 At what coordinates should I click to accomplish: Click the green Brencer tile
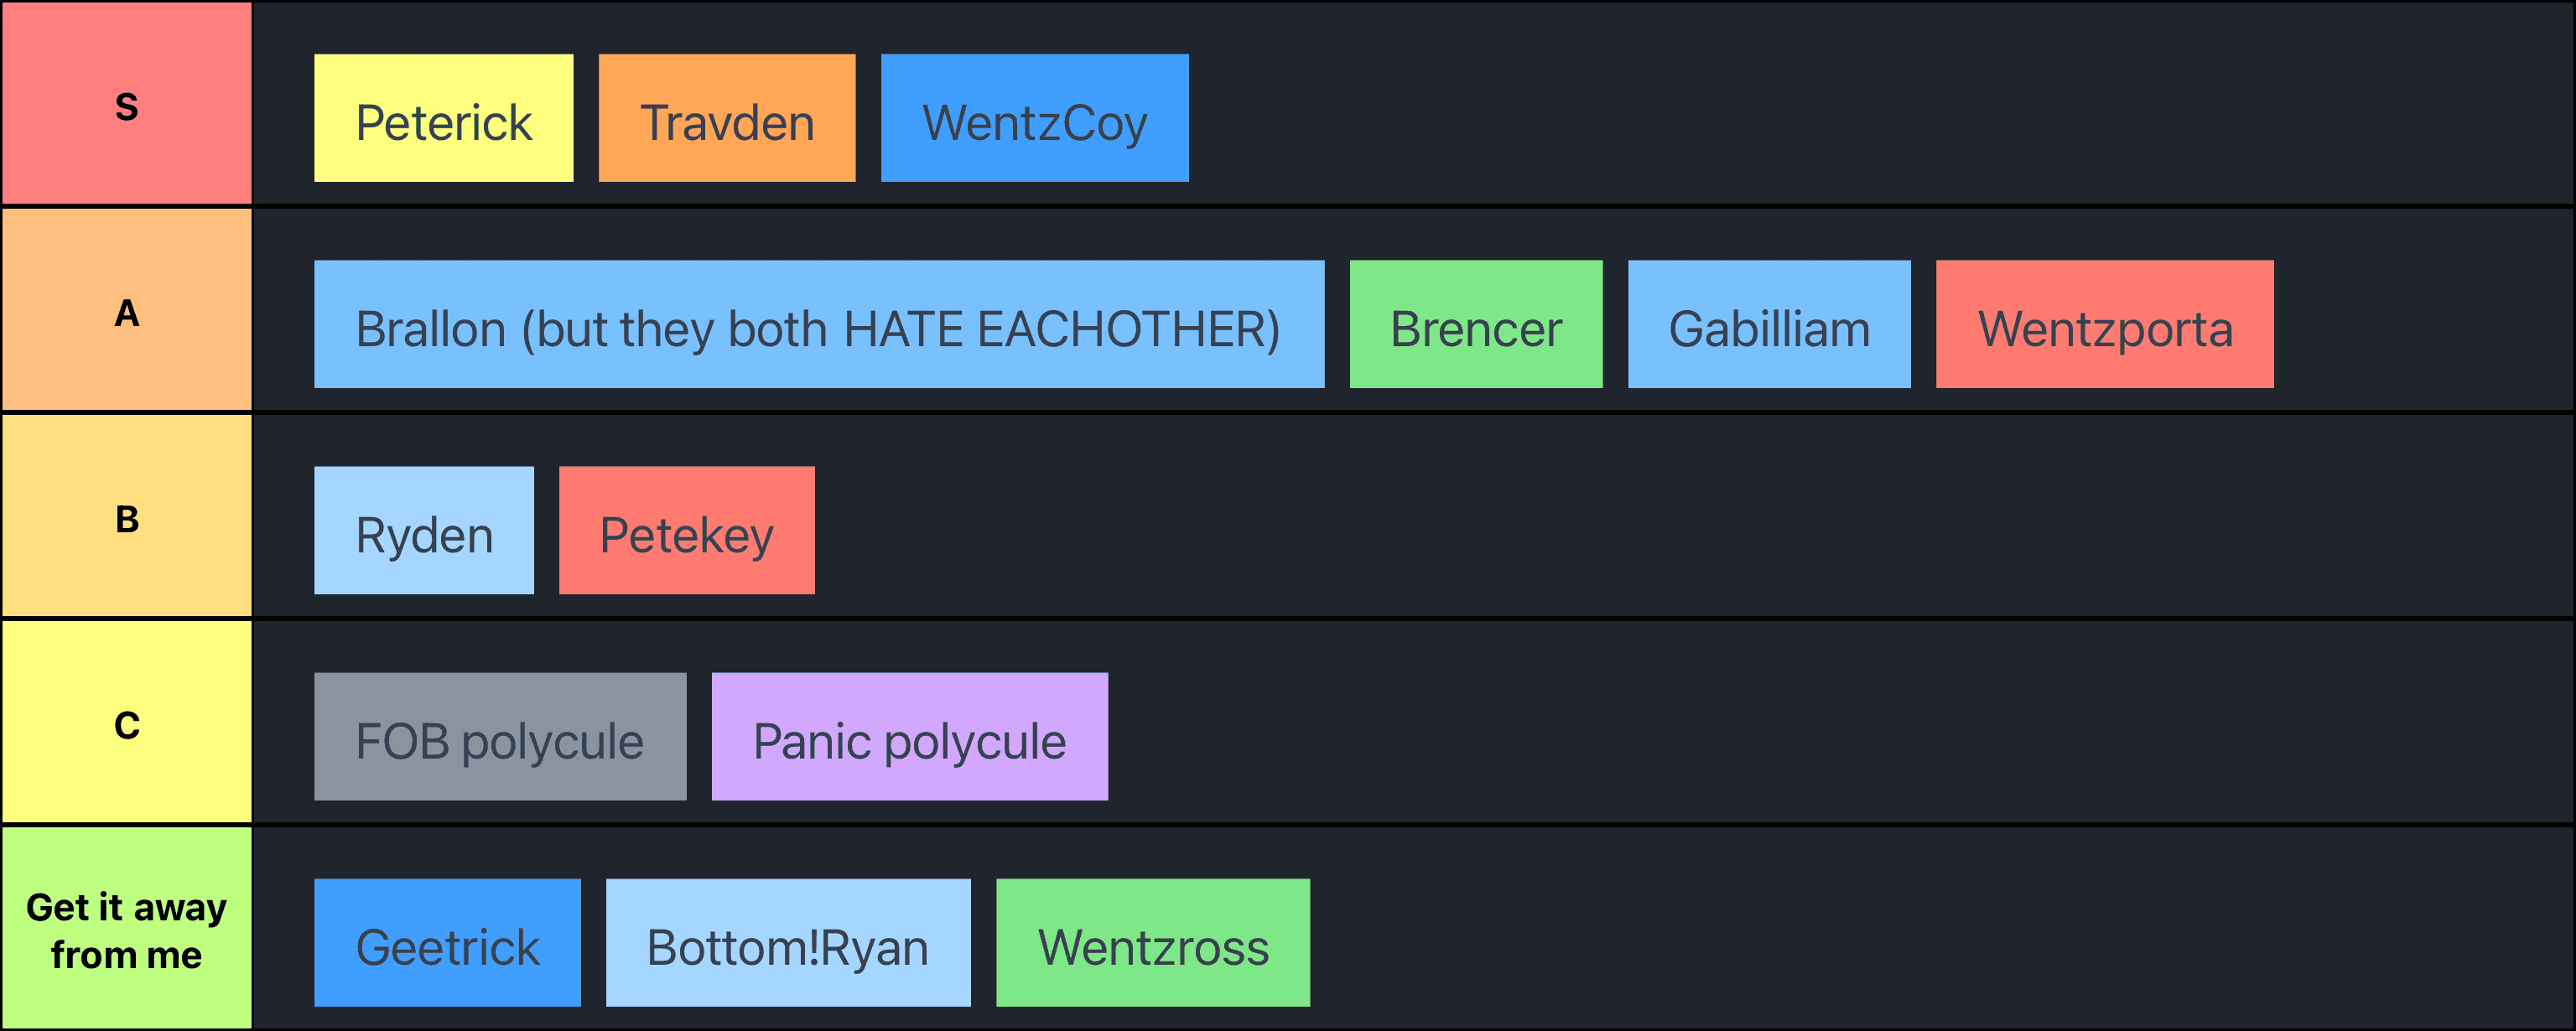click(x=1475, y=324)
